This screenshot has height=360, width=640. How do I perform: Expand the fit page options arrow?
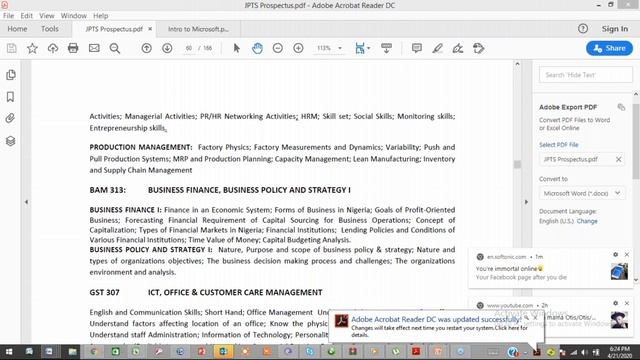[369, 48]
